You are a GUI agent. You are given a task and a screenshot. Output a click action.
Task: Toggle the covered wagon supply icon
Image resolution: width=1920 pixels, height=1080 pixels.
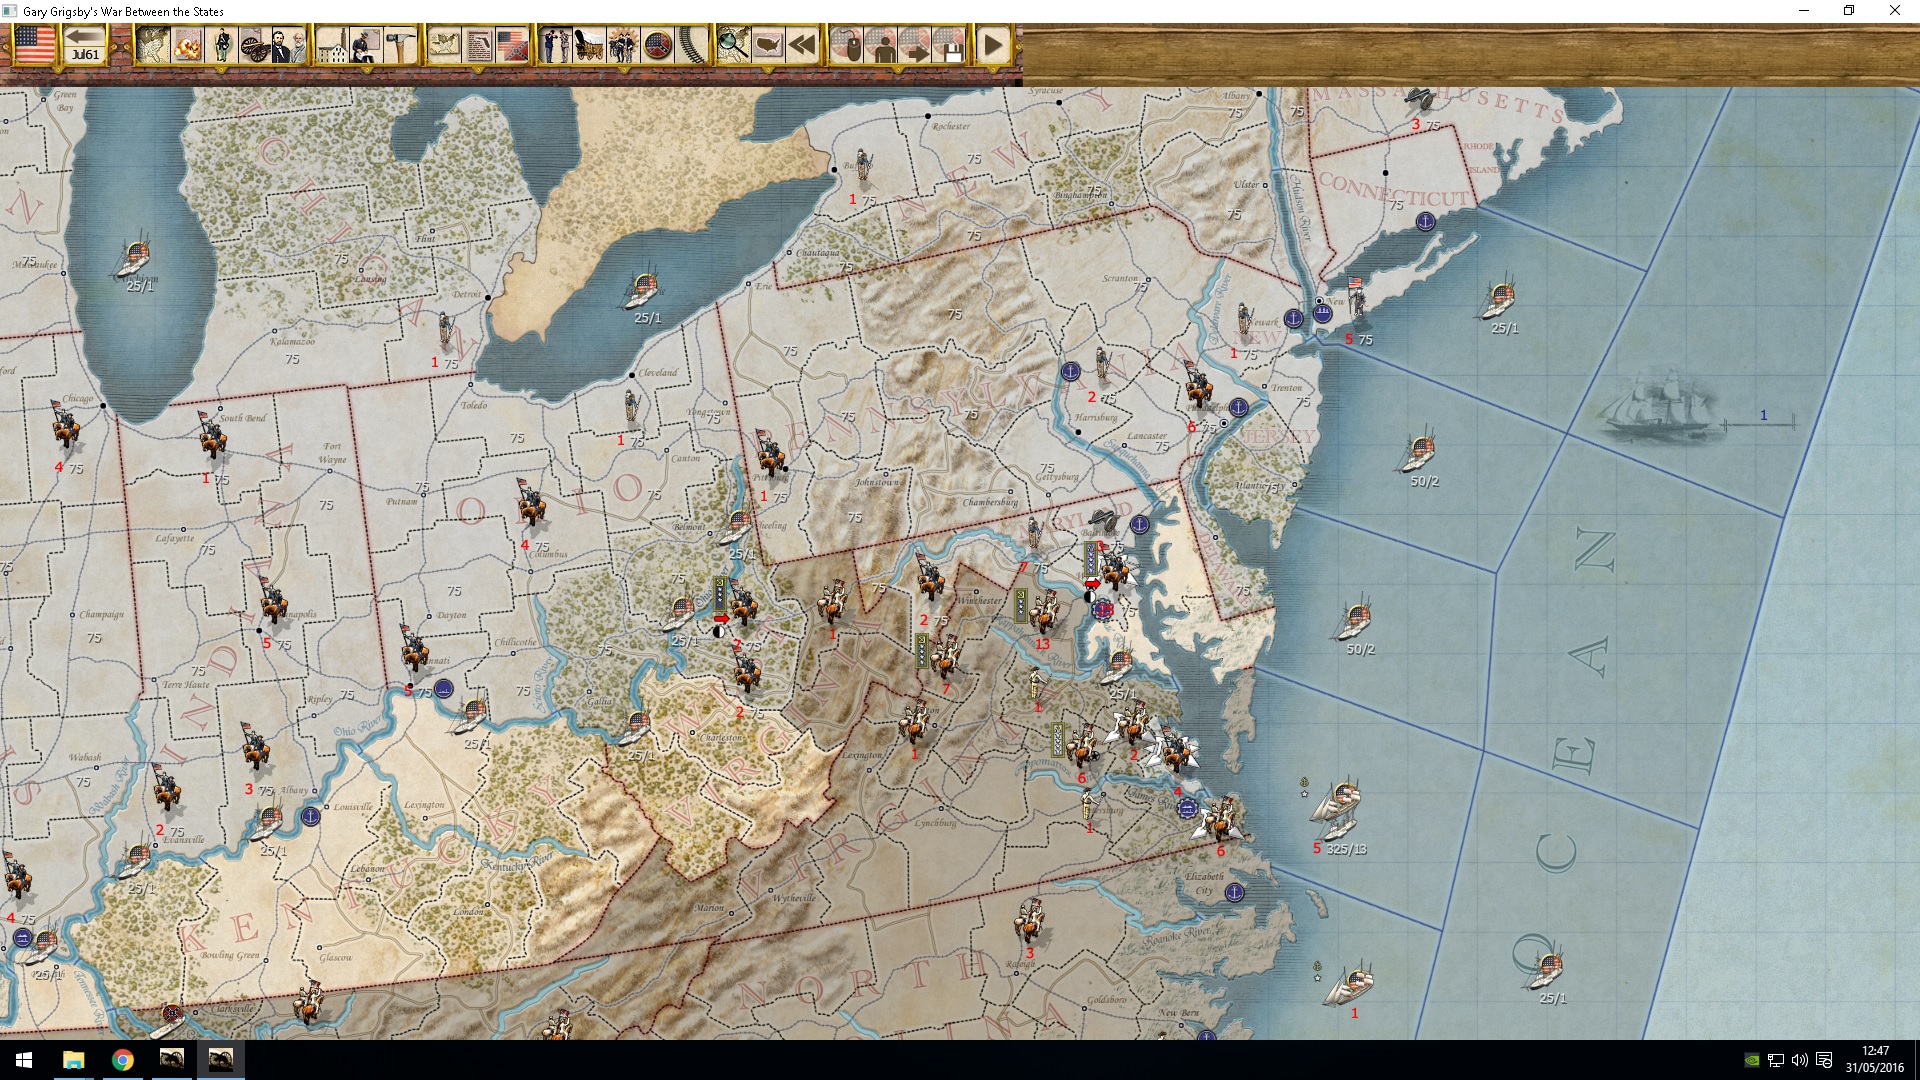tap(588, 45)
